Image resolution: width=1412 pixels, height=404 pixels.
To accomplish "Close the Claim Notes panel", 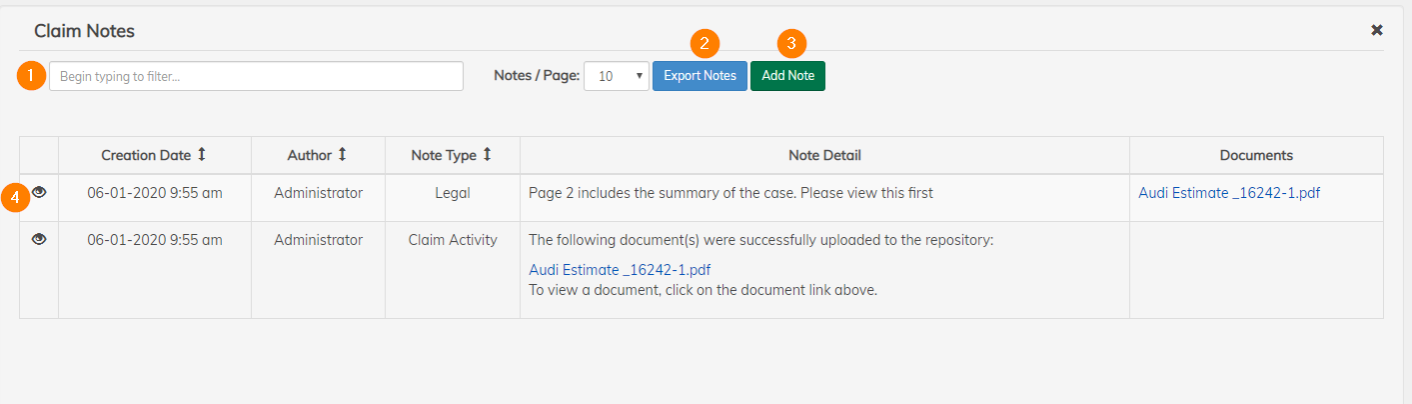I will pyautogui.click(x=1377, y=30).
